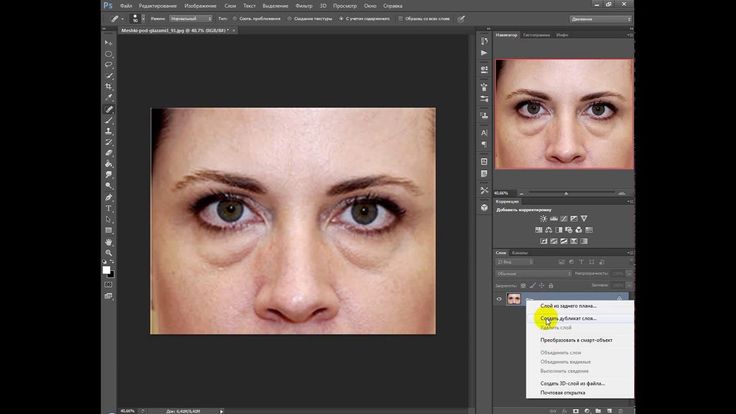Toggle lock all padlock icon
The image size is (736, 414).
pyautogui.click(x=551, y=285)
